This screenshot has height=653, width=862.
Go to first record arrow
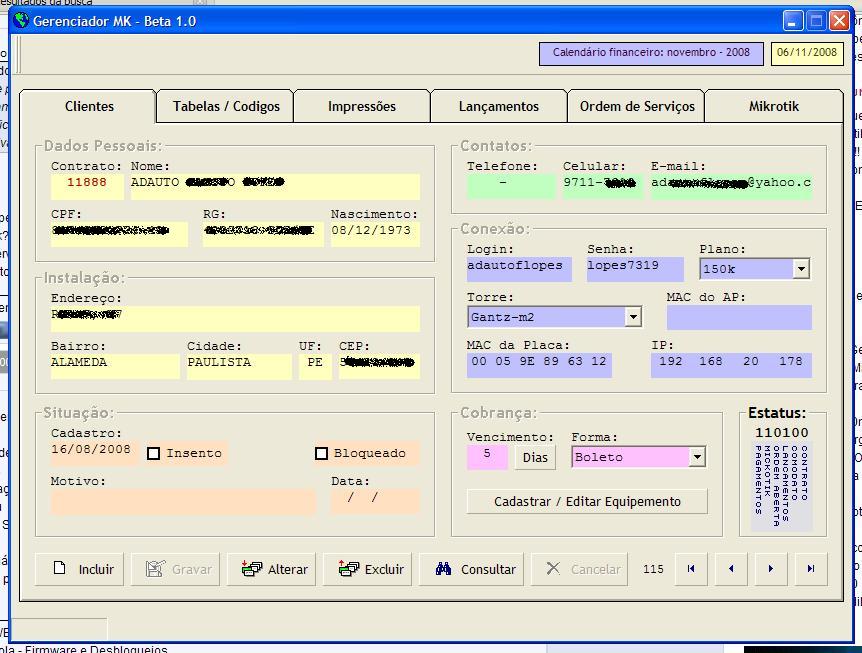tap(691, 569)
